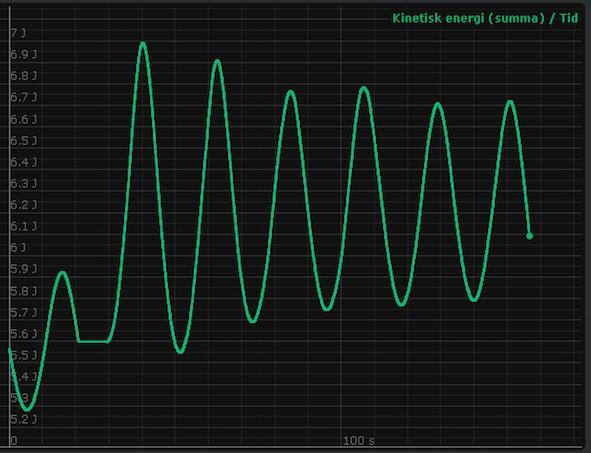
Task: Click the first small peak near 5.9 J
Action: (x=62, y=273)
